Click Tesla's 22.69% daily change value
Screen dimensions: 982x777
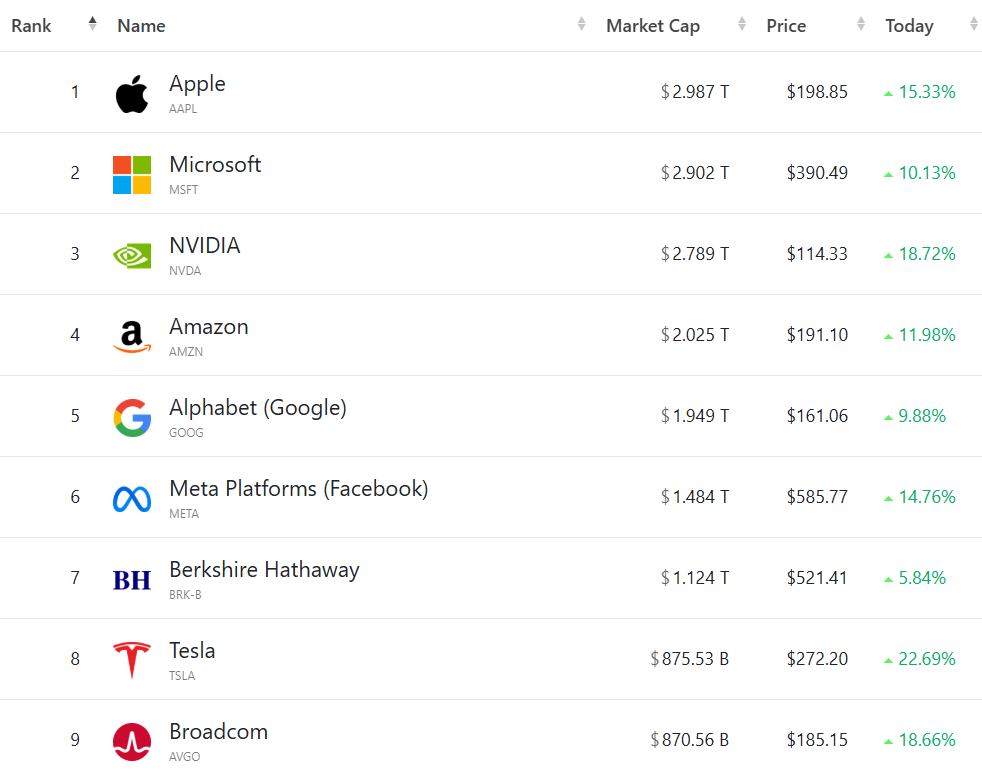(x=926, y=659)
